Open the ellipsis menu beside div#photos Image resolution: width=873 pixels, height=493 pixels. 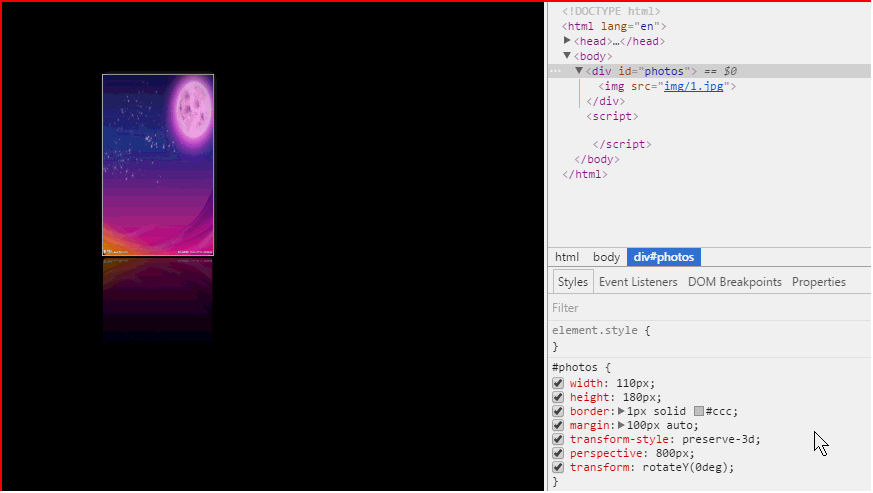pyautogui.click(x=556, y=71)
